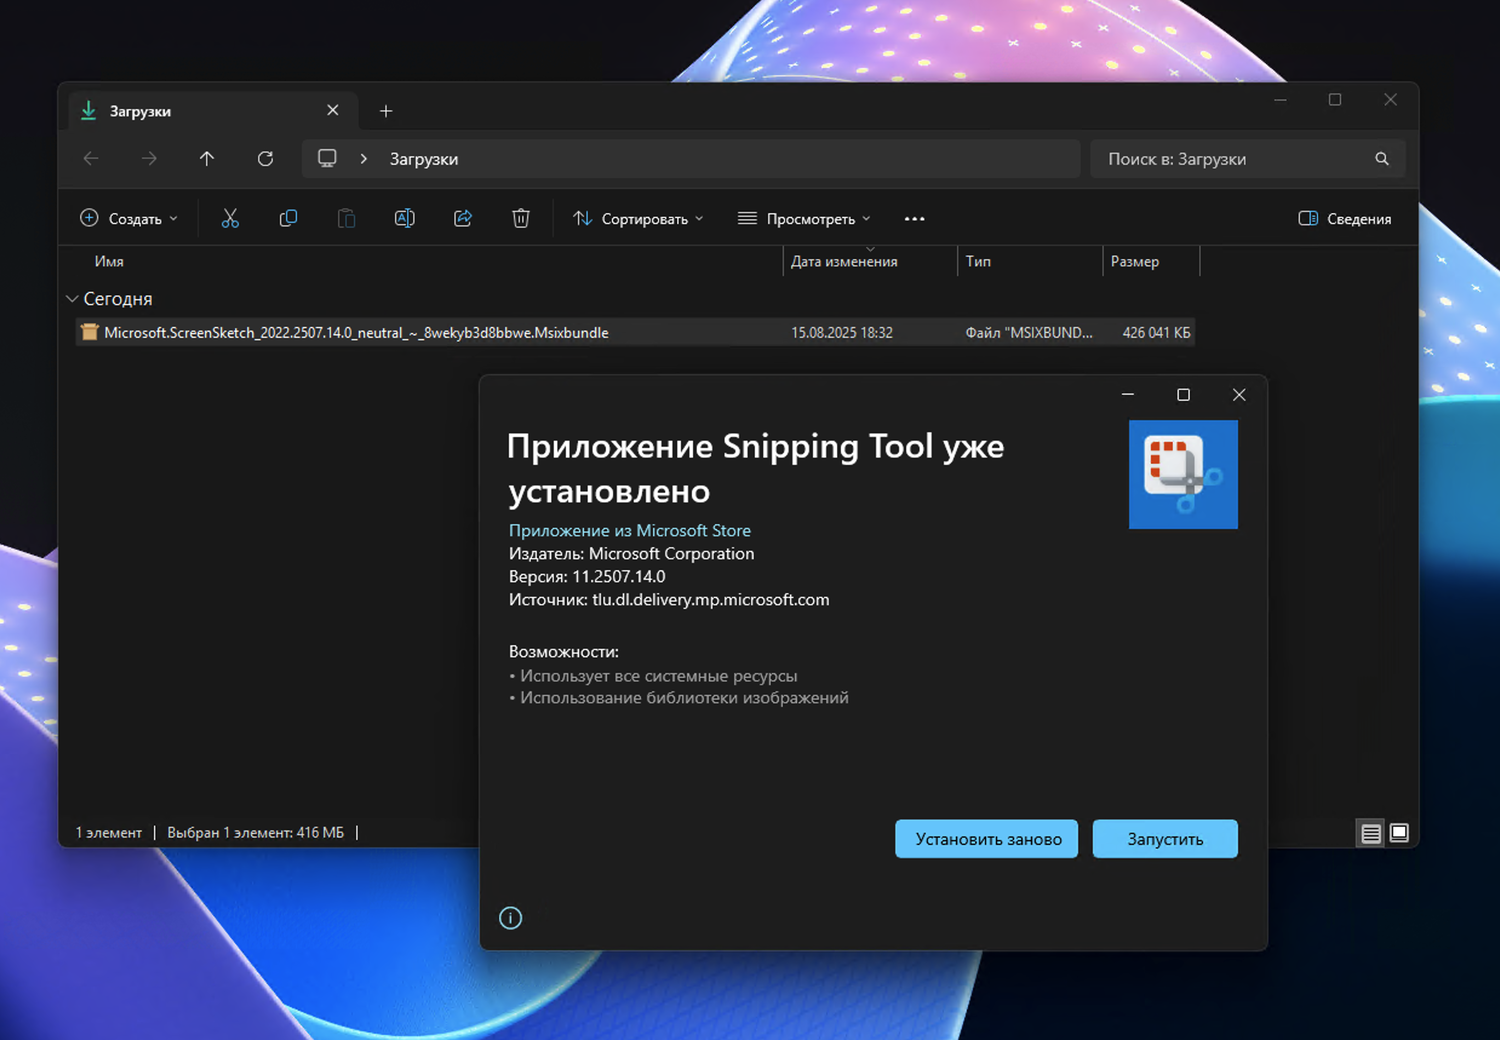The image size is (1500, 1040).
Task: Click the This PC monitor icon in address bar
Action: click(327, 158)
